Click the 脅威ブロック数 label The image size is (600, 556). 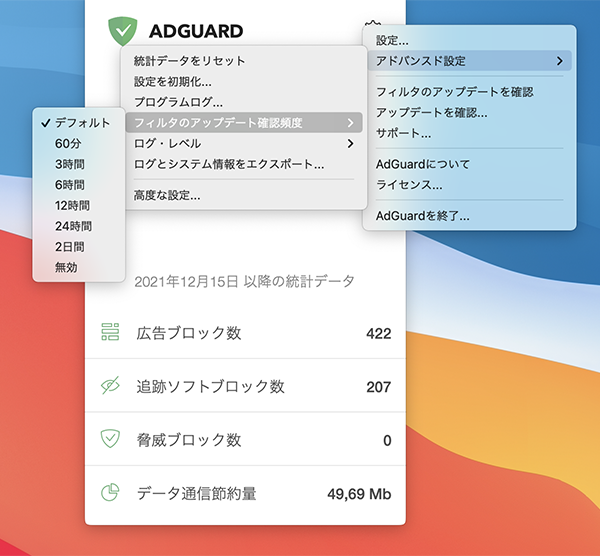tap(189, 440)
